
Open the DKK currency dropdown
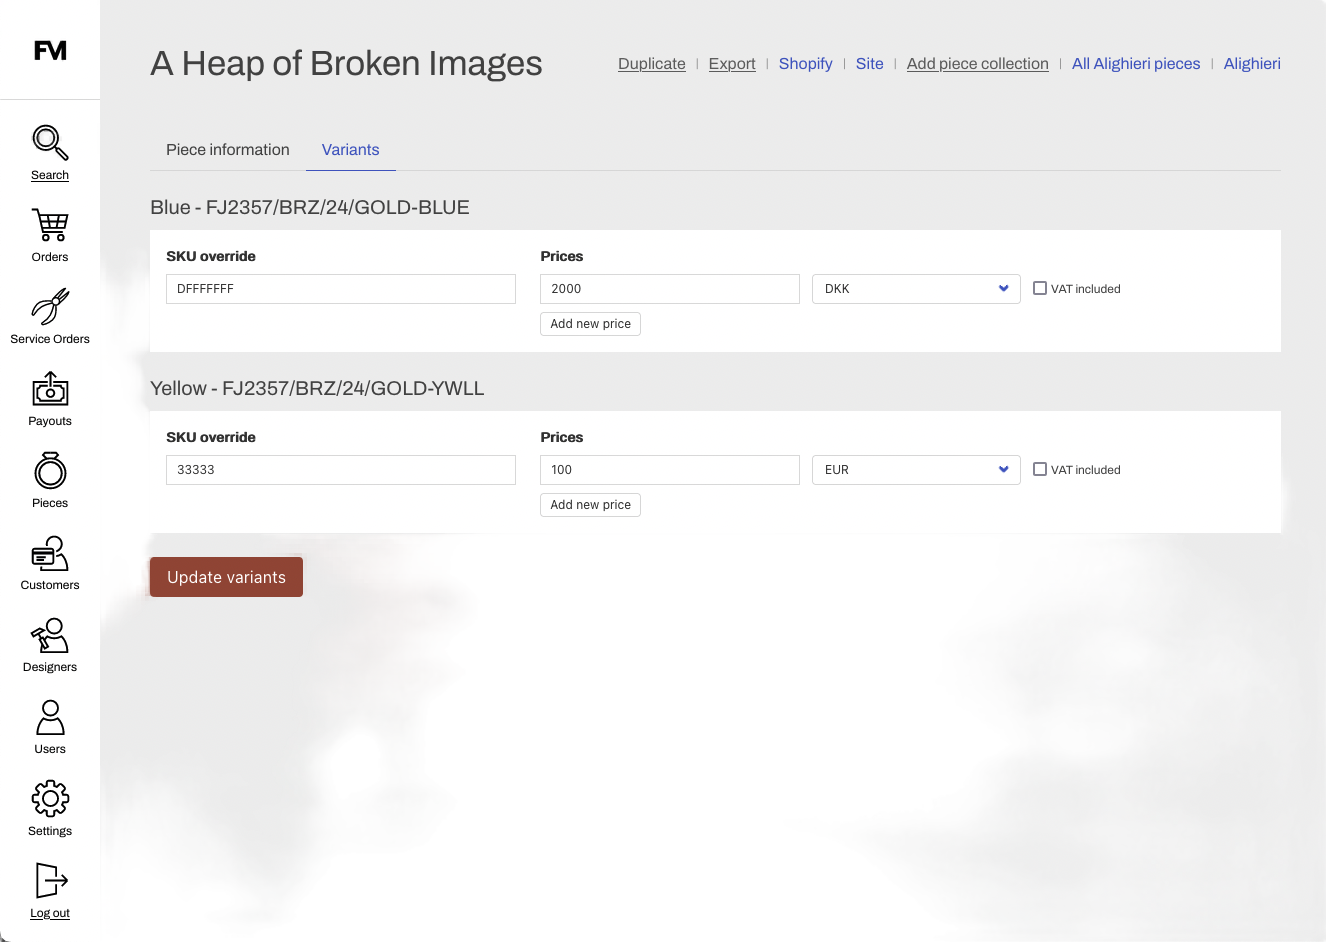tap(915, 289)
